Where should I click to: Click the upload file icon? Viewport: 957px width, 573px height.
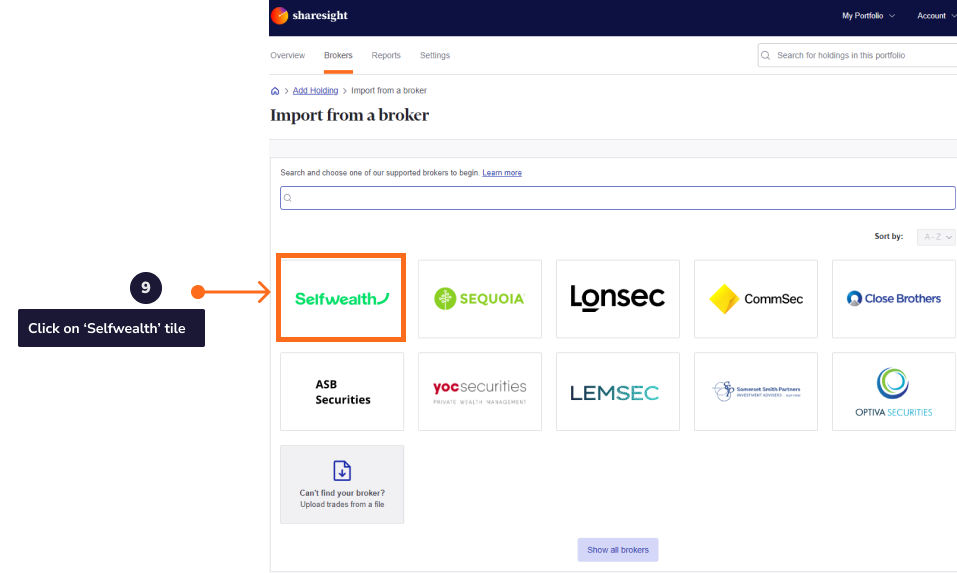click(x=342, y=471)
